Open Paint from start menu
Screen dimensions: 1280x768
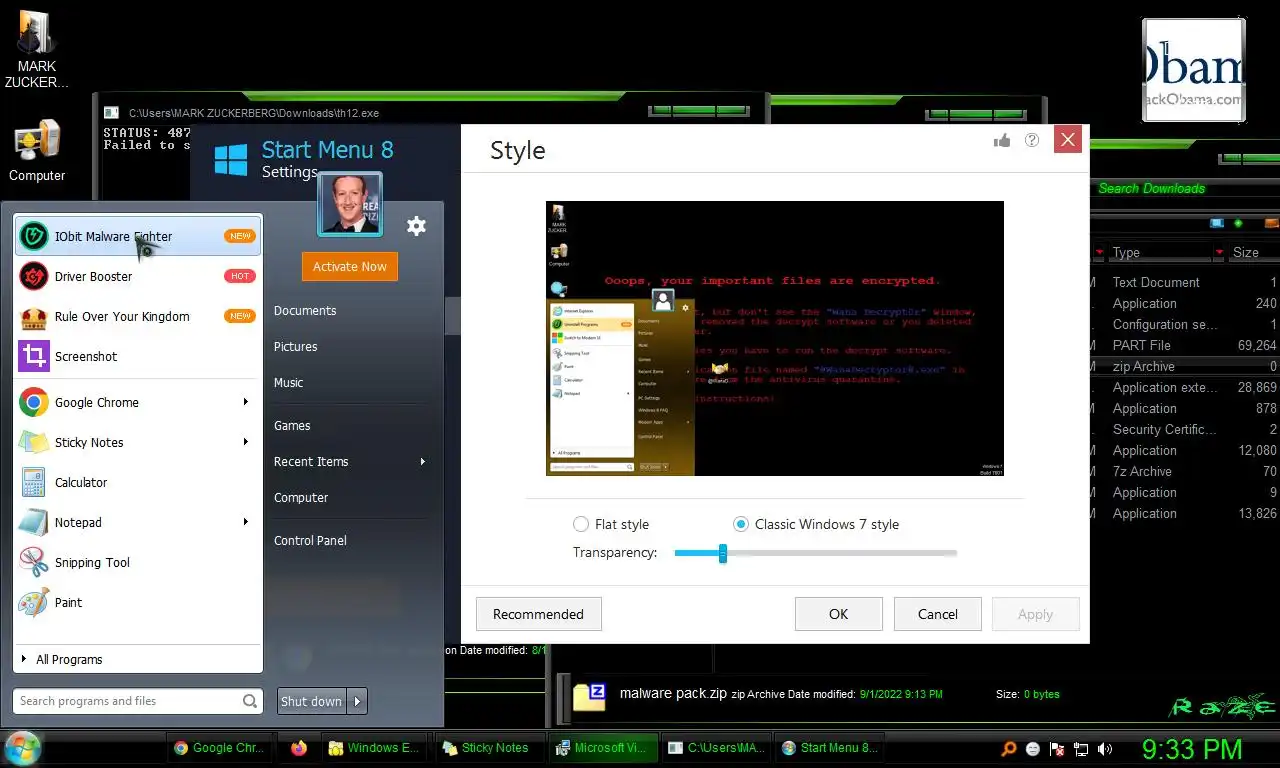[138, 602]
